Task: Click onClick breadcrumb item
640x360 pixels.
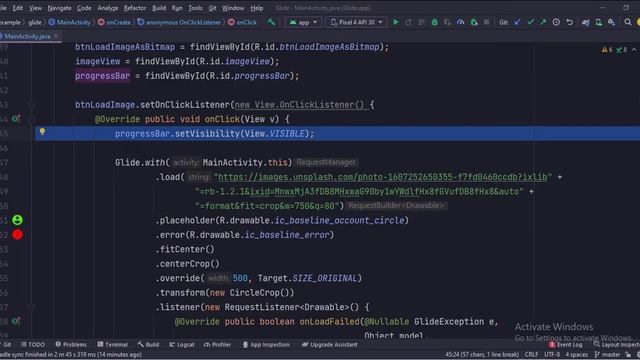Action: tap(242, 22)
